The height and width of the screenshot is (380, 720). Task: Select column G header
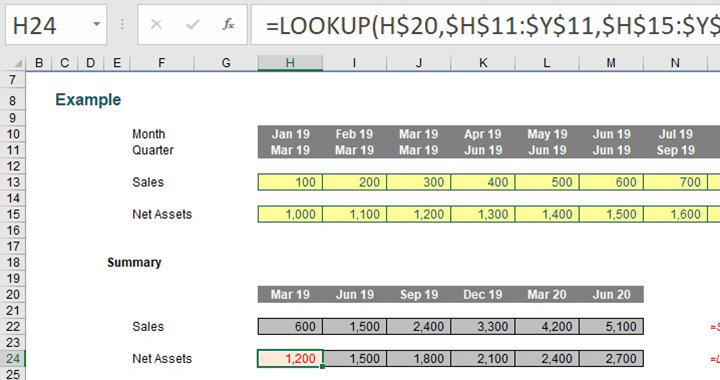point(226,63)
